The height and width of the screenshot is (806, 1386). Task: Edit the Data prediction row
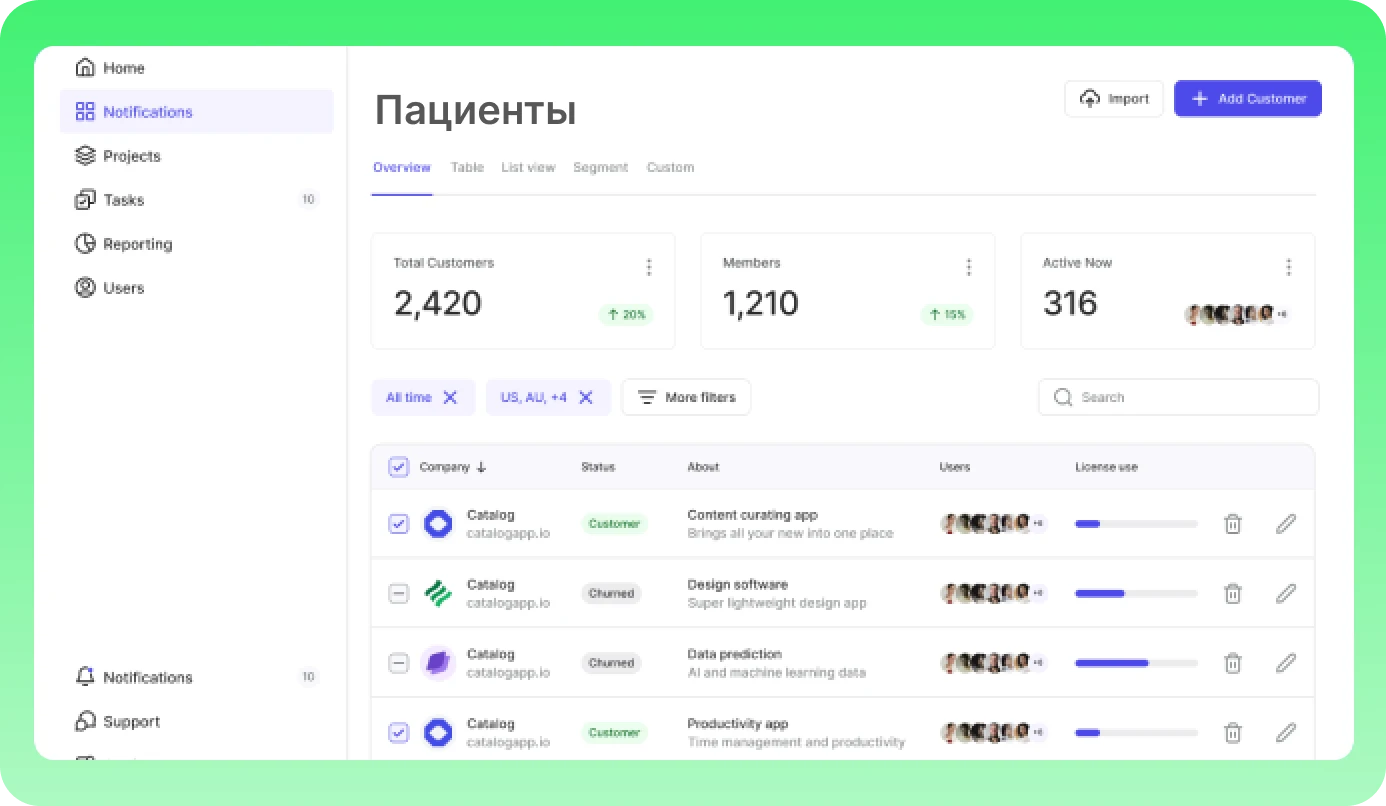coord(1286,663)
